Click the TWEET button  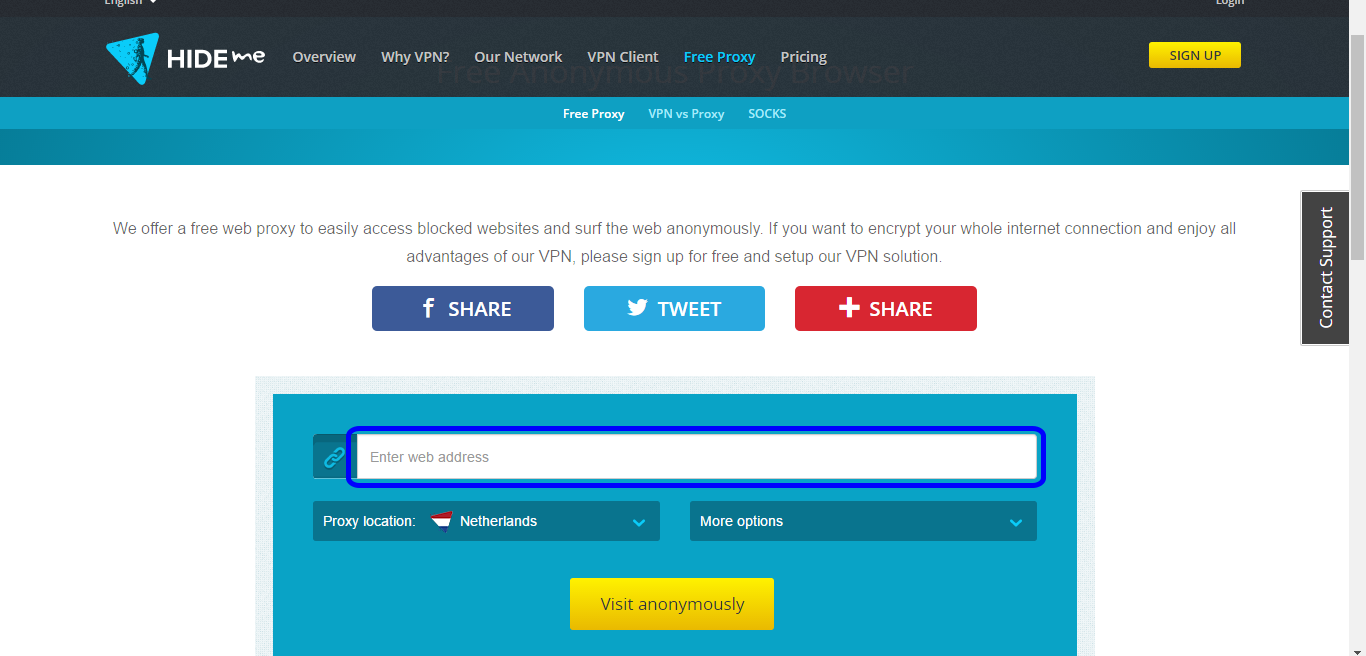(674, 308)
